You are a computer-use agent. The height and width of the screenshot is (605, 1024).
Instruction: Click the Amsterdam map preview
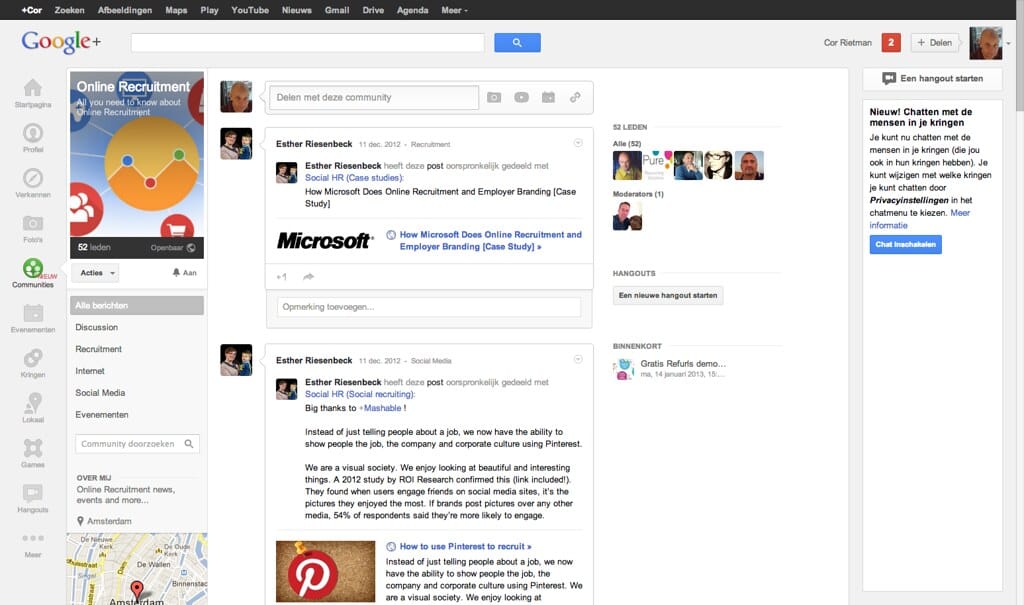tap(136, 569)
